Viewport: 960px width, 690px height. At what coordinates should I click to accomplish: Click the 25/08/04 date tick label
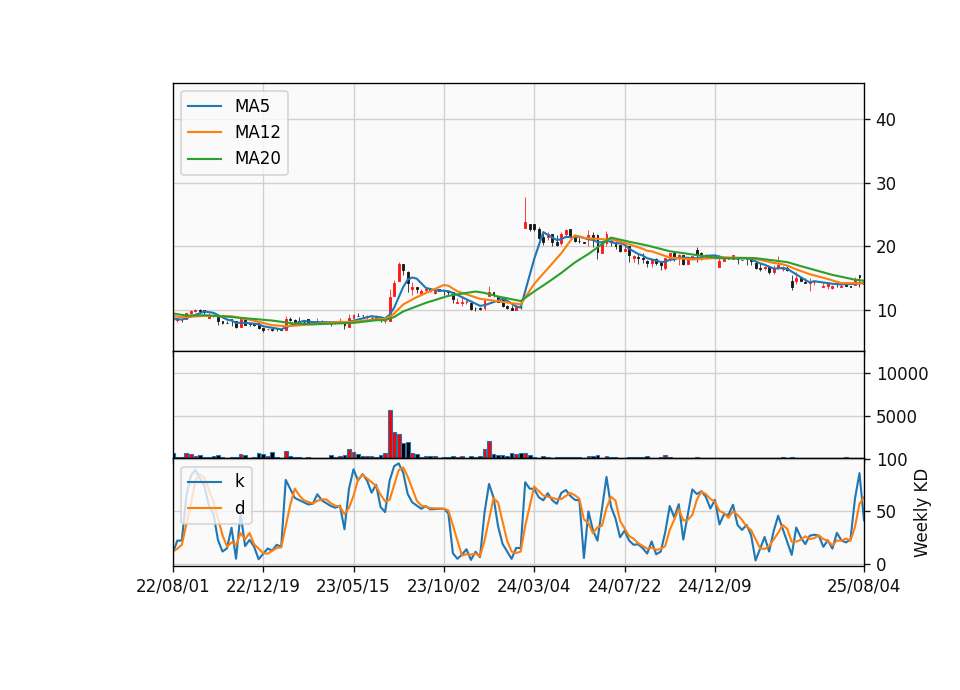click(863, 586)
